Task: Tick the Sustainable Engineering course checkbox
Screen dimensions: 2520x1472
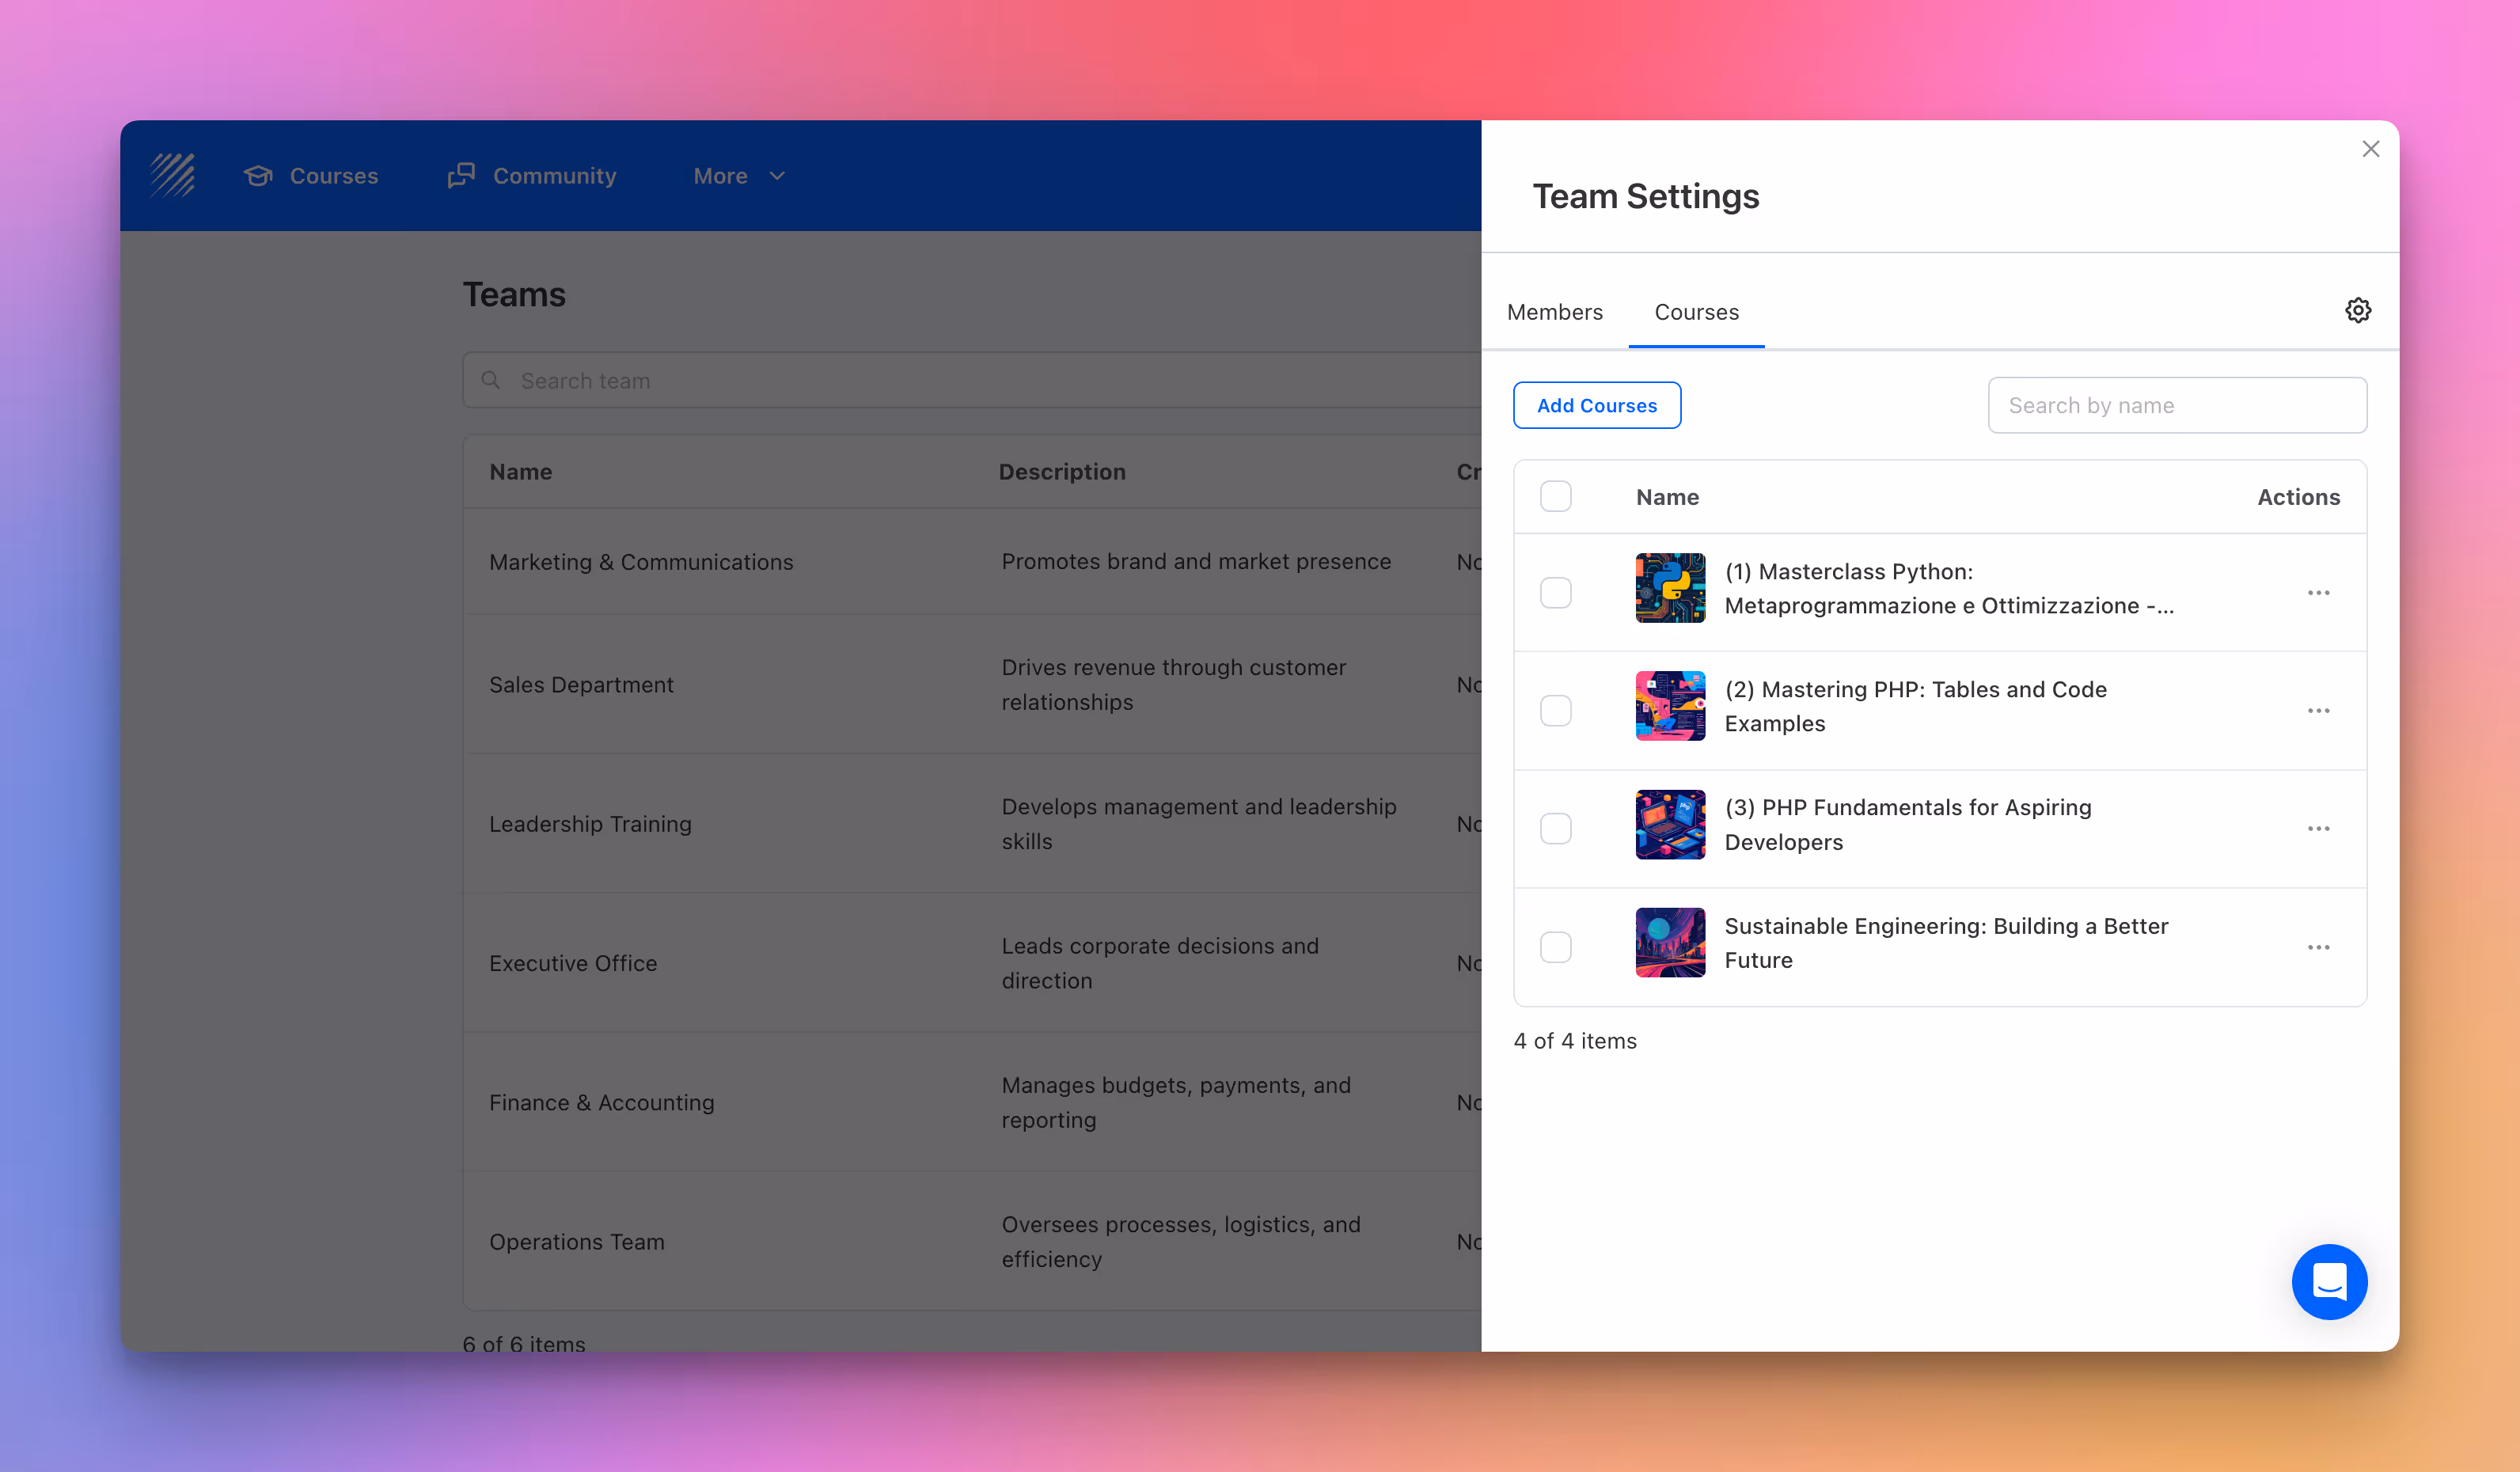Action: pyautogui.click(x=1555, y=947)
